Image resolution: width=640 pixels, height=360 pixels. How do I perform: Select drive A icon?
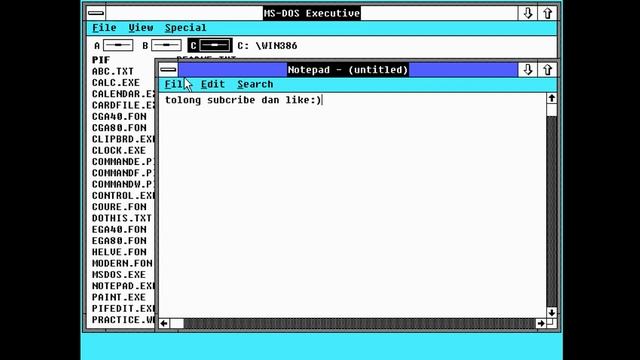(113, 45)
